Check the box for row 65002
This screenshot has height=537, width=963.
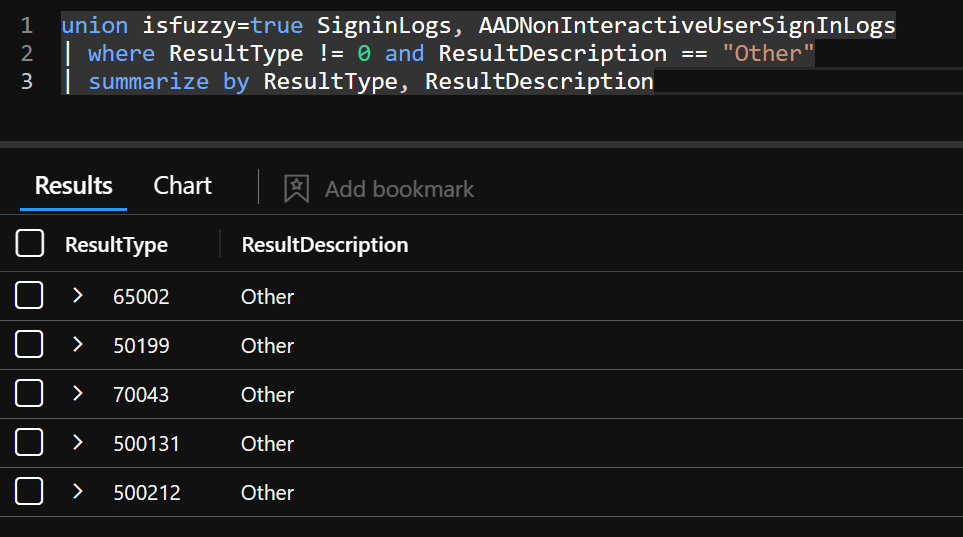tap(29, 296)
